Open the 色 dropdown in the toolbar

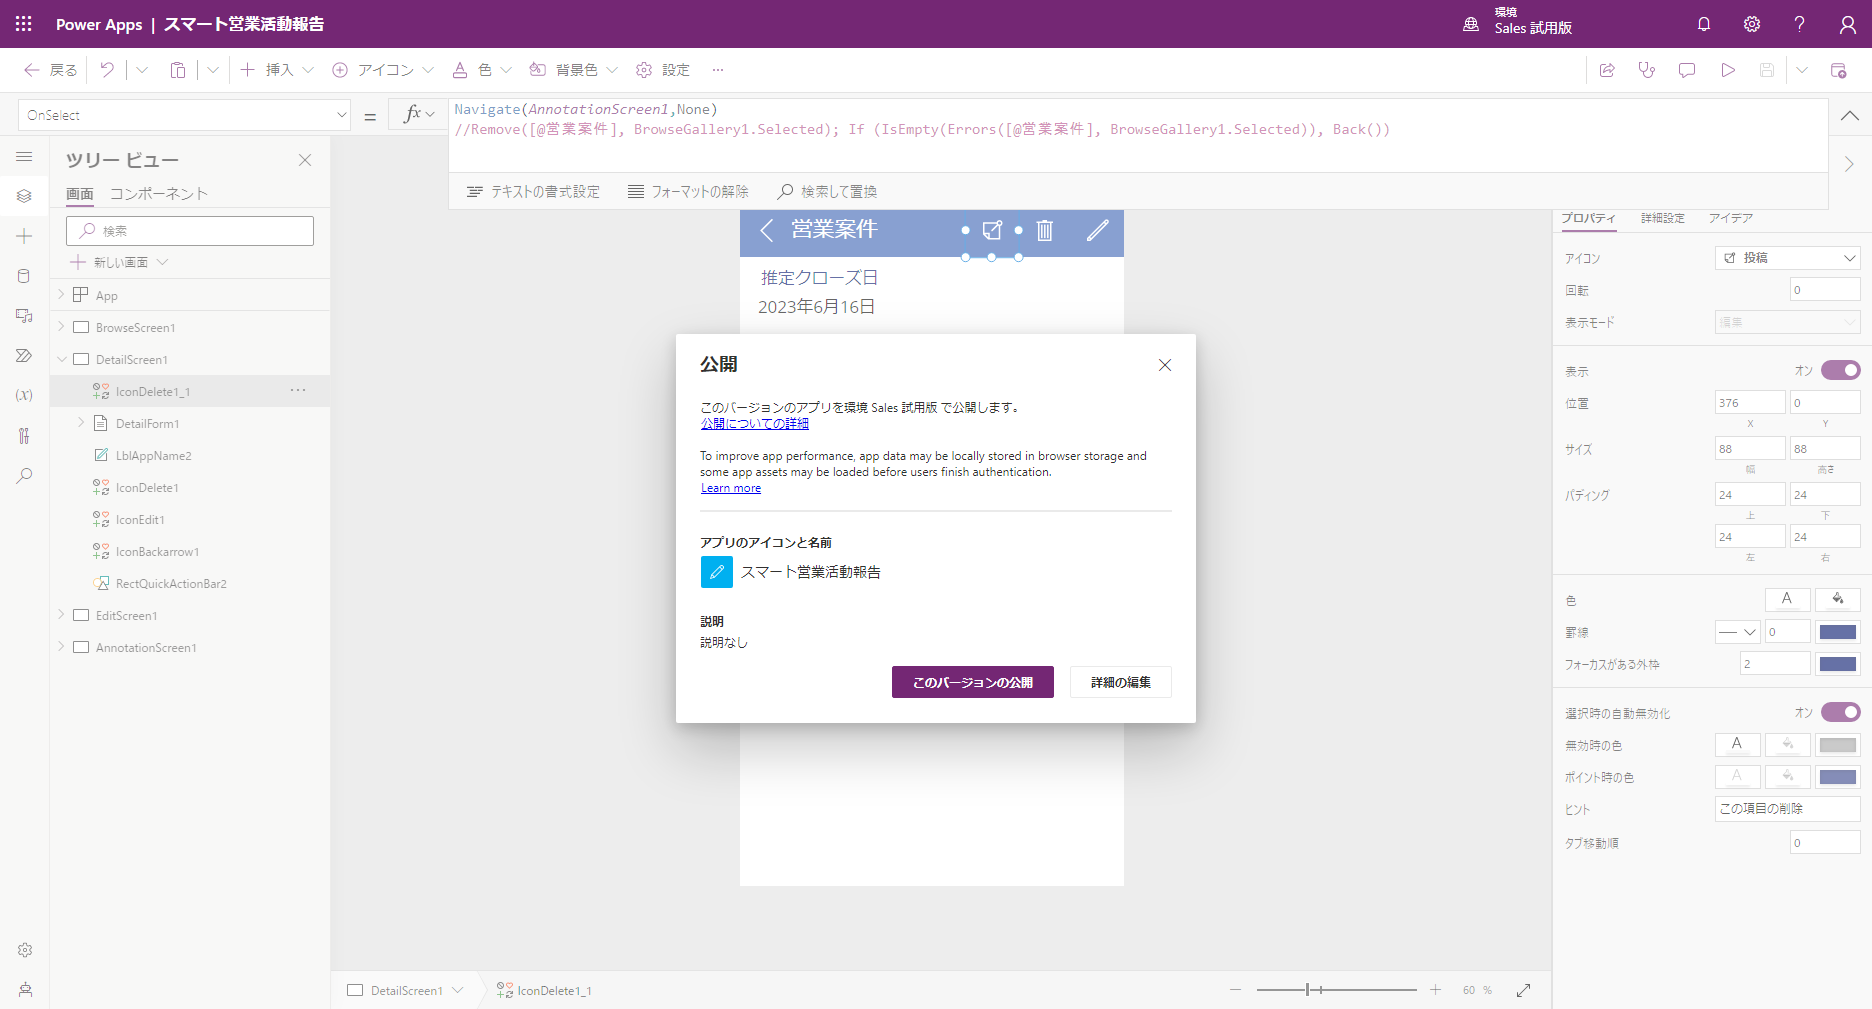[x=506, y=70]
